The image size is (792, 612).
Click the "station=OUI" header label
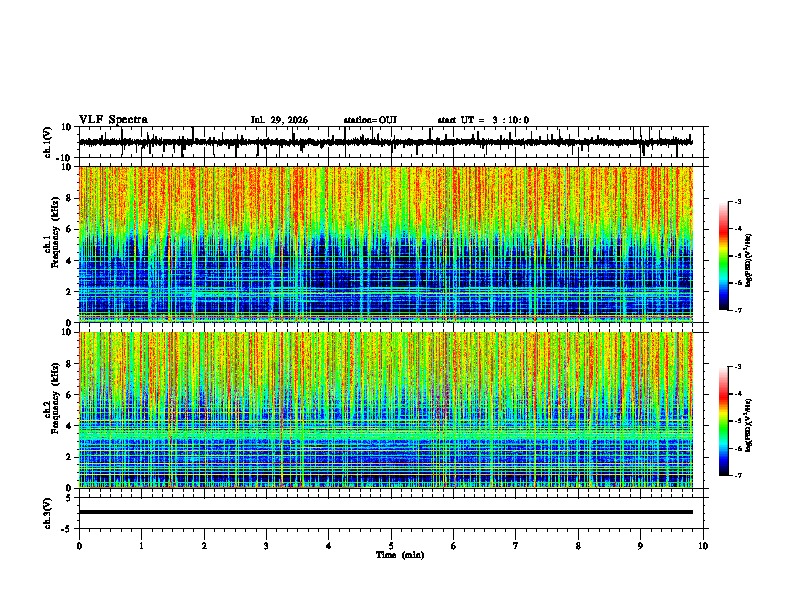[370, 120]
